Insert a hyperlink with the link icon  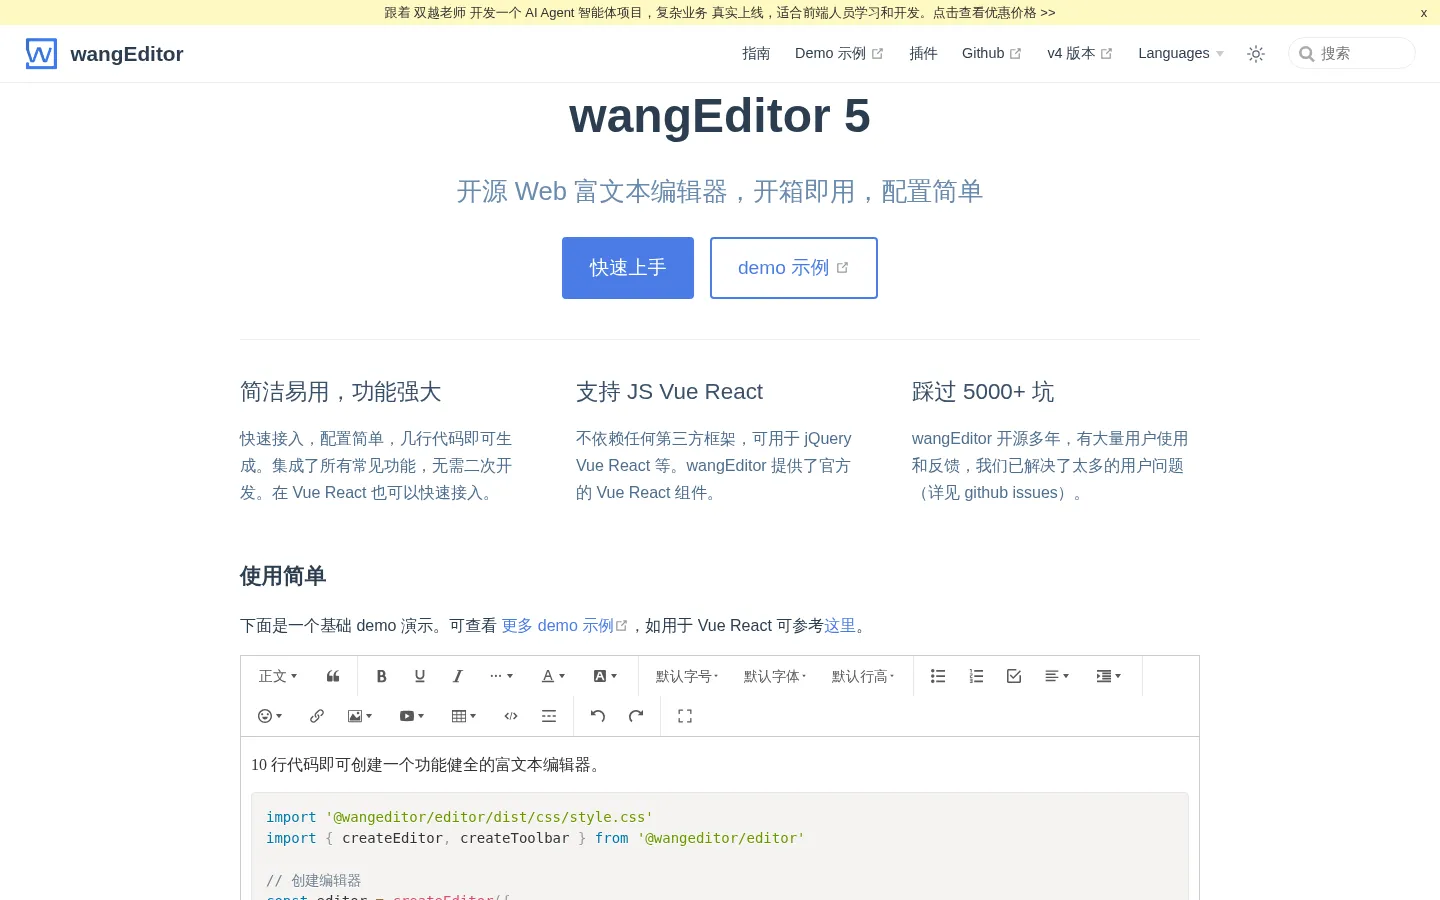tap(317, 716)
